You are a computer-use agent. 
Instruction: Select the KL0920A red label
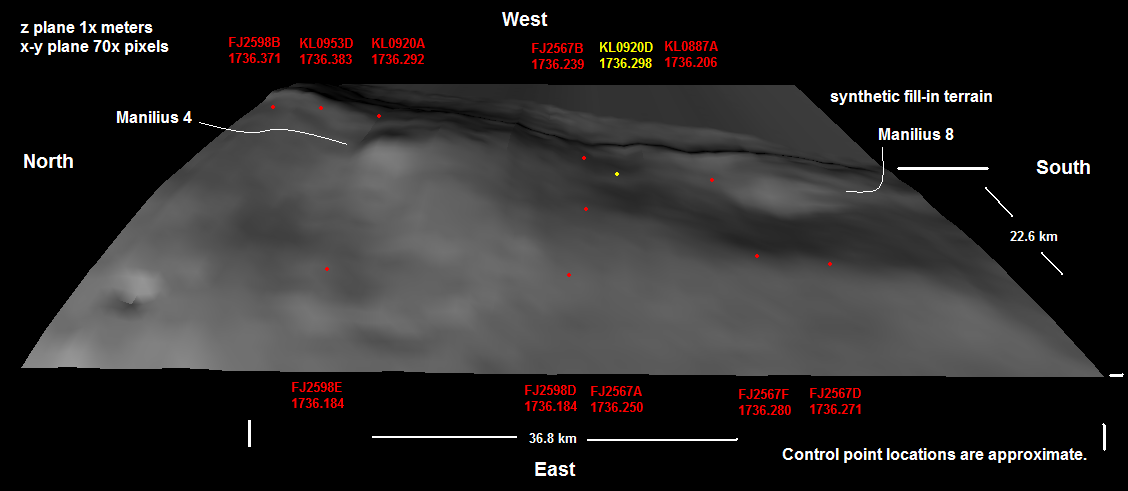(398, 43)
